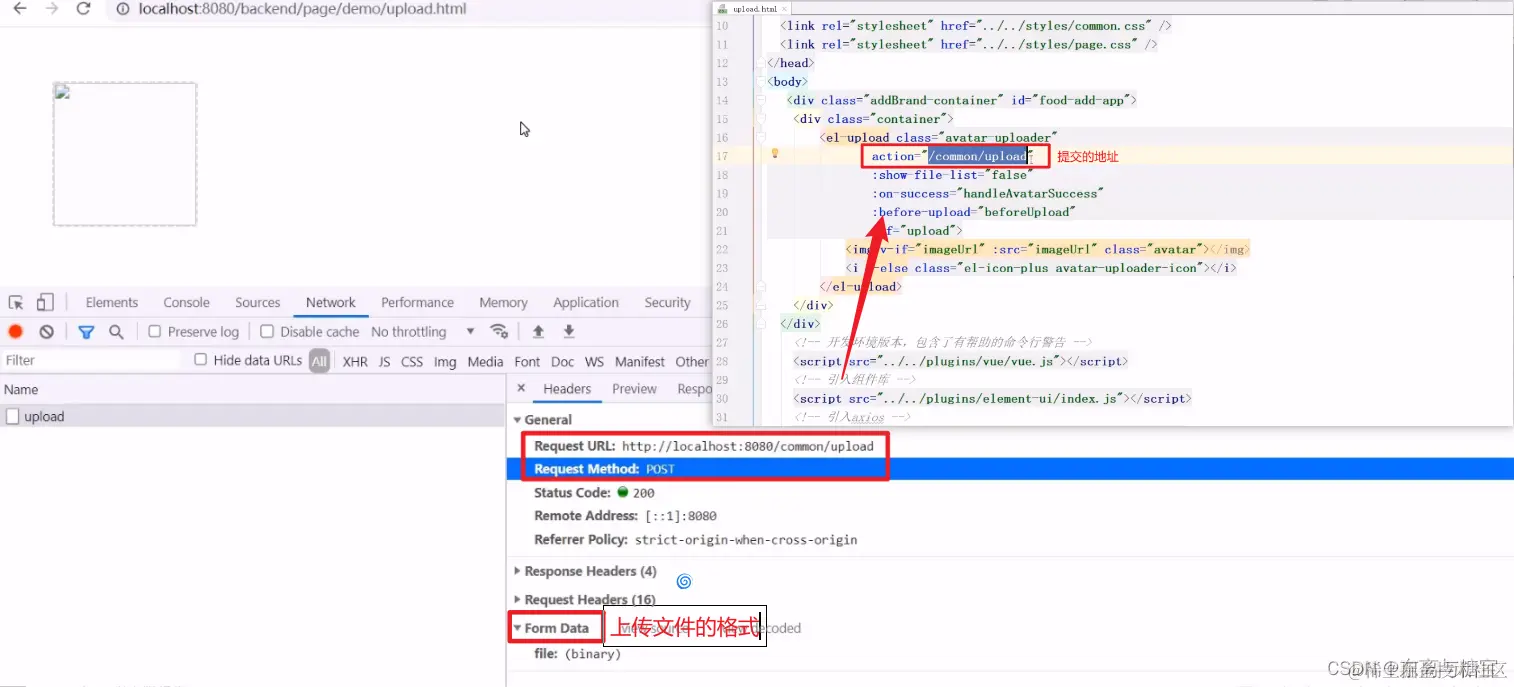Image resolution: width=1514 pixels, height=687 pixels.
Task: Click the Status Code: 200 line
Action: coord(596,493)
